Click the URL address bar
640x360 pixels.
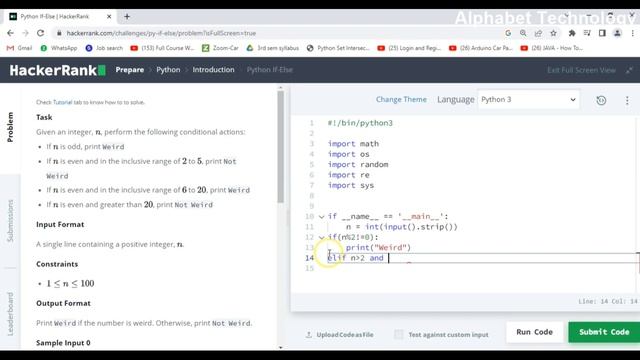coord(278,33)
